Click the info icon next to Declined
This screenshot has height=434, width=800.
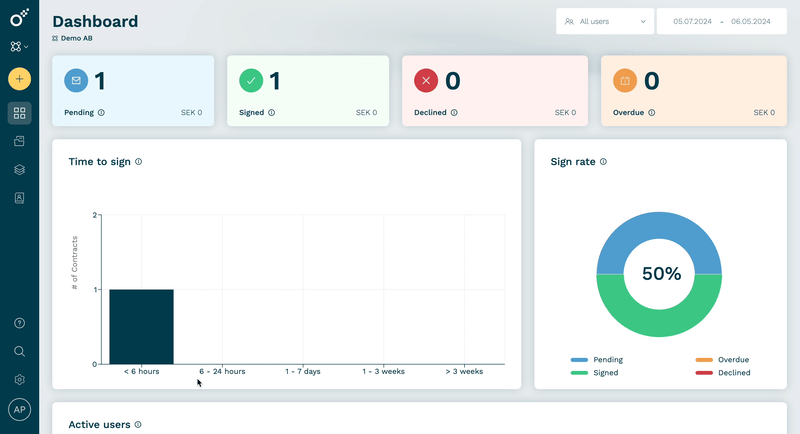click(454, 113)
